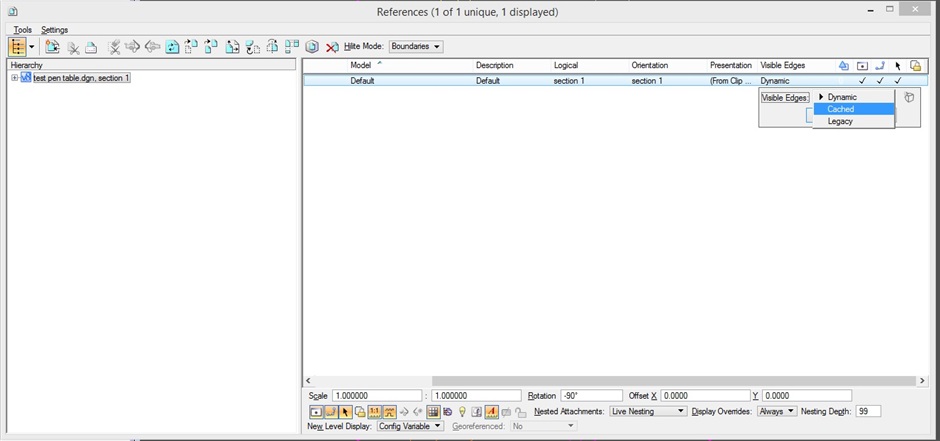Click the Snap column header icon
This screenshot has width=940, height=441.
pos(879,65)
